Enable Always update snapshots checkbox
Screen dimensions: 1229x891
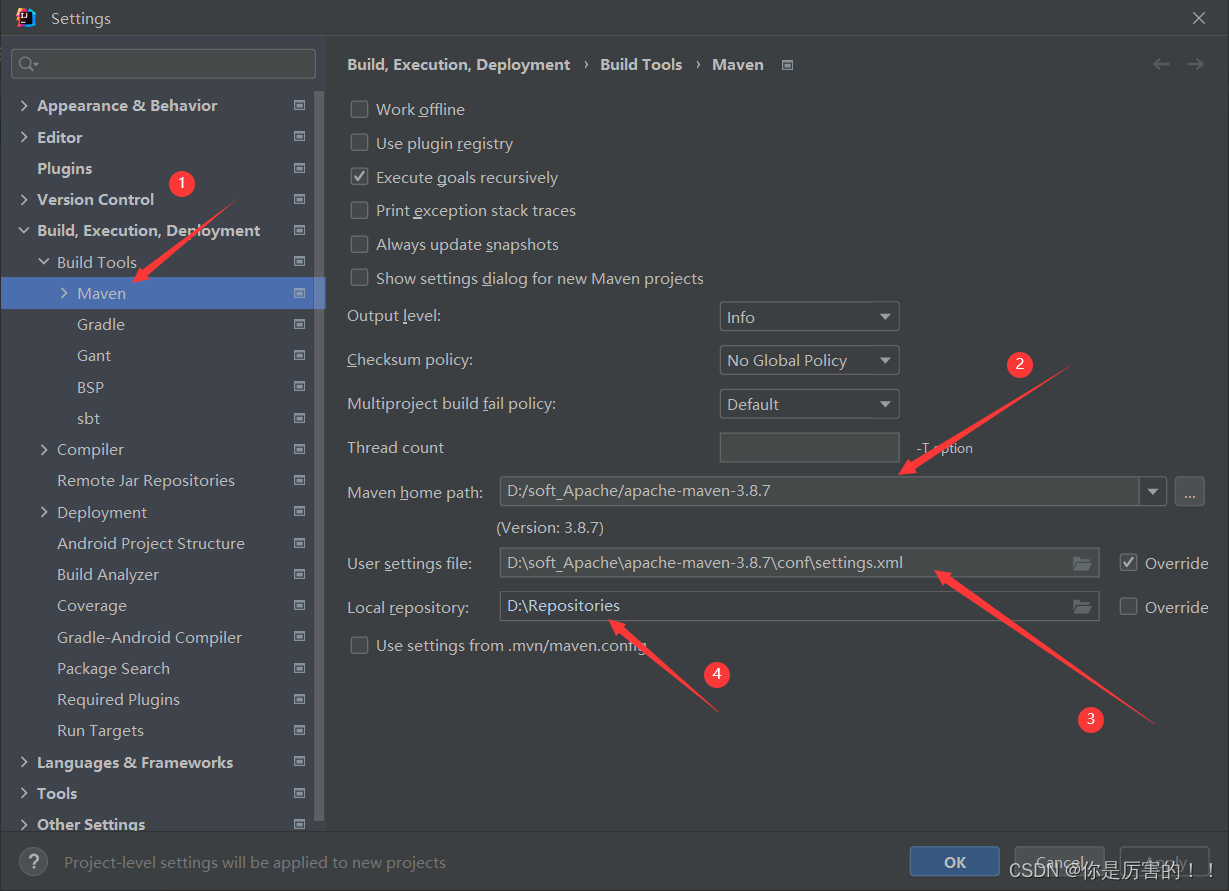click(x=359, y=244)
